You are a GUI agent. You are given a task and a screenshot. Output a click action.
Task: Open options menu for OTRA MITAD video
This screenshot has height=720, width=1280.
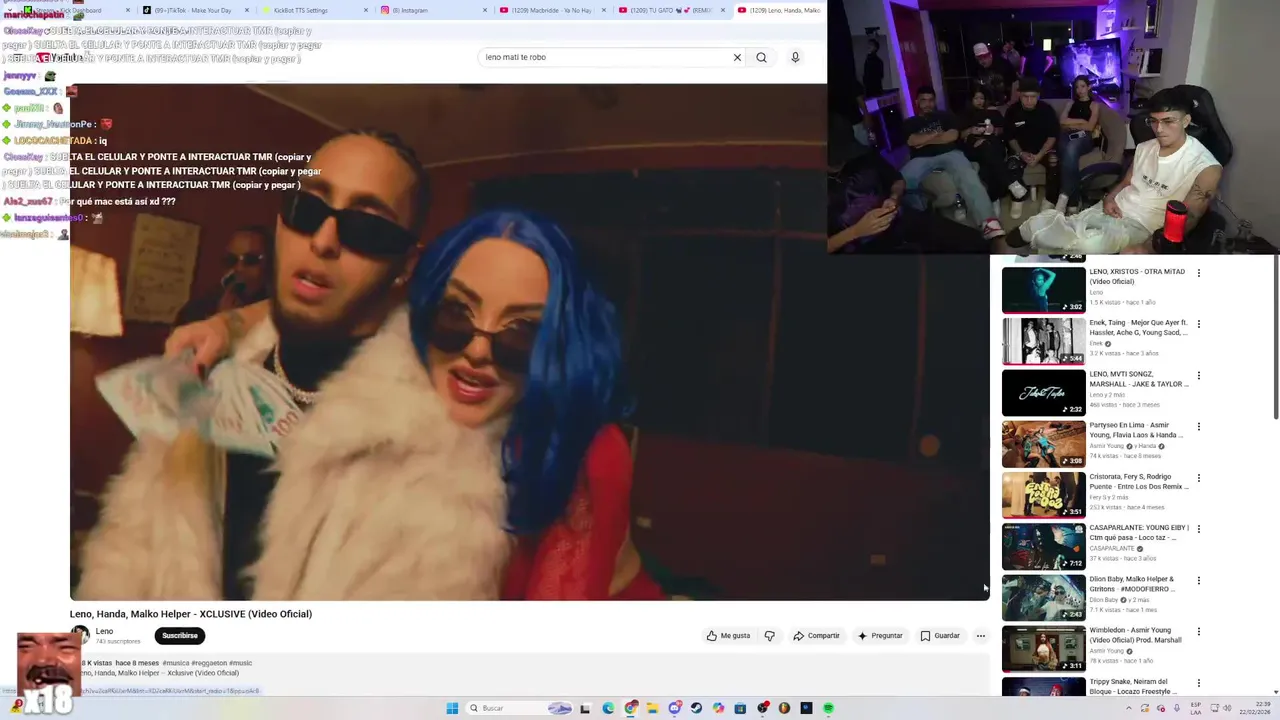point(1198,273)
